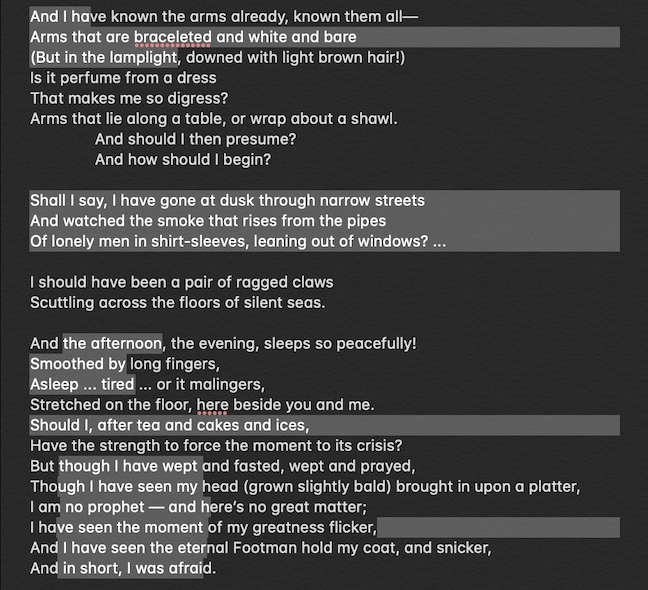Click the misspelled word "braceleted"
This screenshot has width=648, height=590.
(173, 37)
